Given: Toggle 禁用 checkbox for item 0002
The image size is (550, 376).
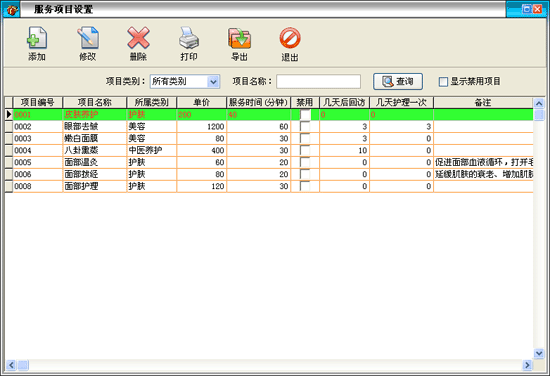Looking at the screenshot, I should [305, 126].
